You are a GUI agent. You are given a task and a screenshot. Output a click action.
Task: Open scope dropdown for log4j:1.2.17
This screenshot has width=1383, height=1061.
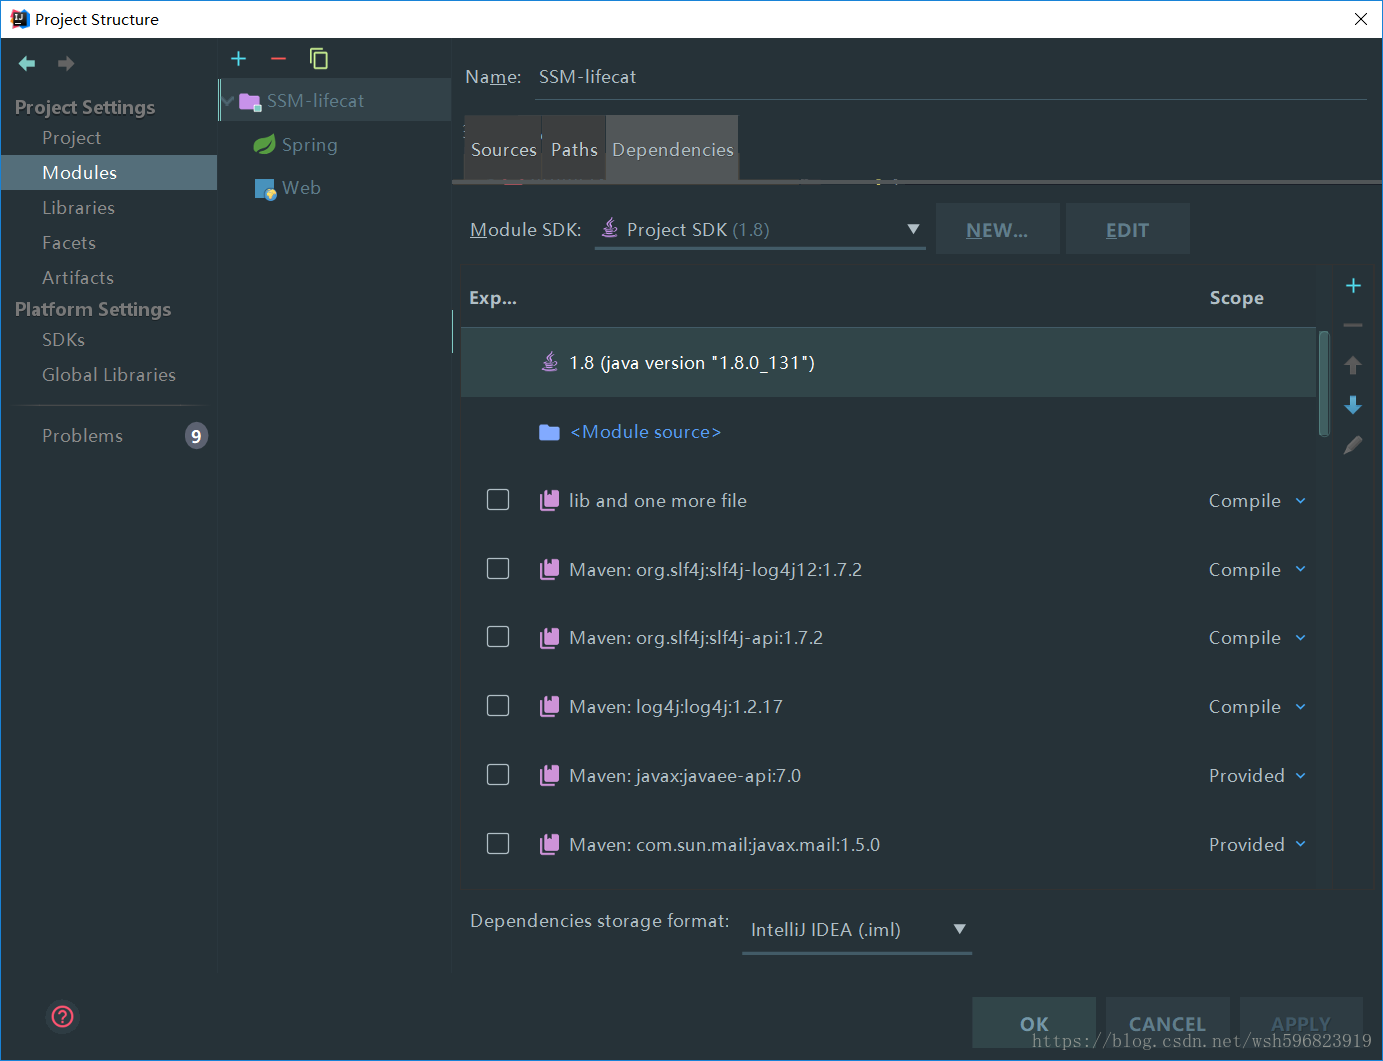point(1257,707)
